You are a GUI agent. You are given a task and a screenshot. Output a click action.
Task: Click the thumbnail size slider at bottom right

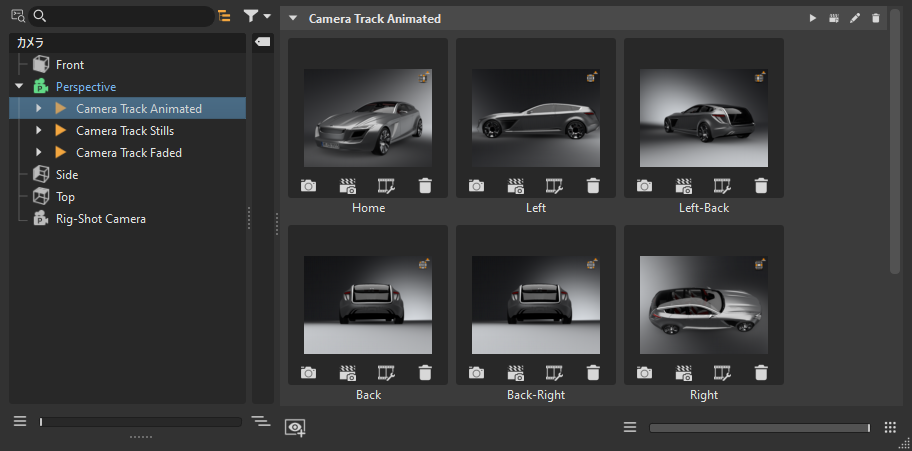click(759, 428)
